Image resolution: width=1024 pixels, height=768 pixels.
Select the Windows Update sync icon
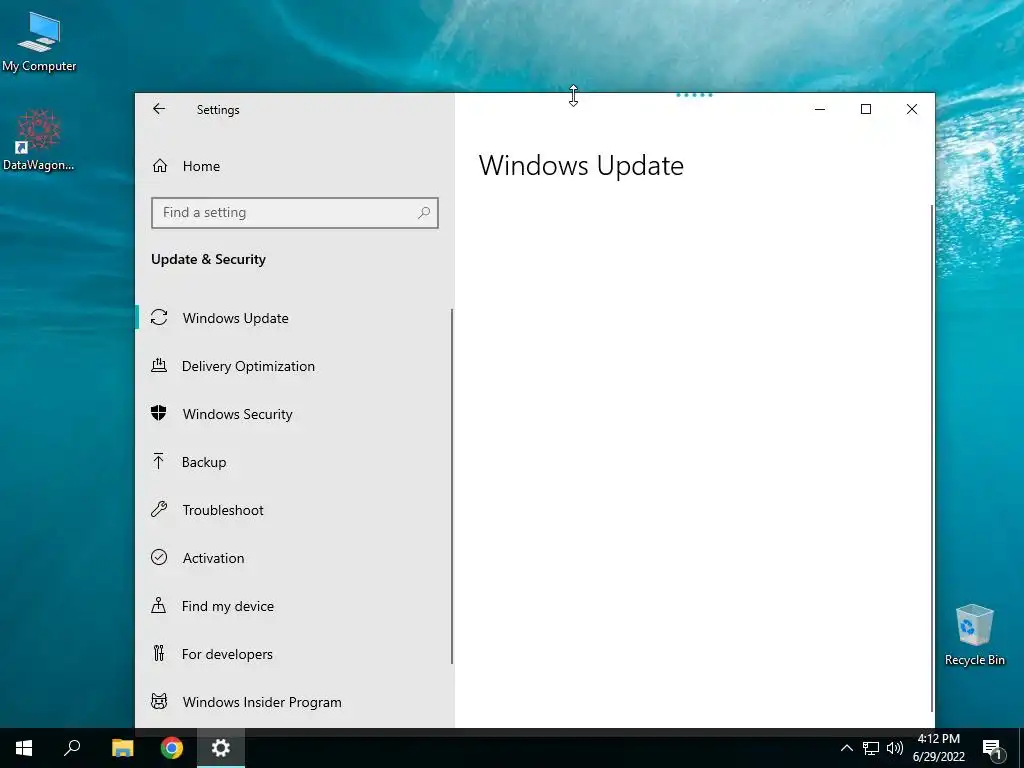159,317
